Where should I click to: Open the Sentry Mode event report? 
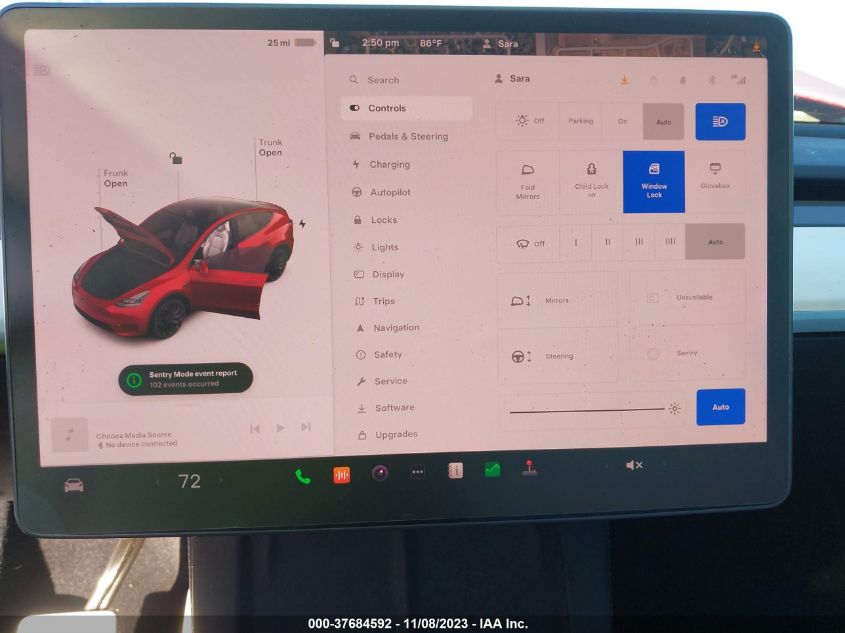[x=185, y=378]
